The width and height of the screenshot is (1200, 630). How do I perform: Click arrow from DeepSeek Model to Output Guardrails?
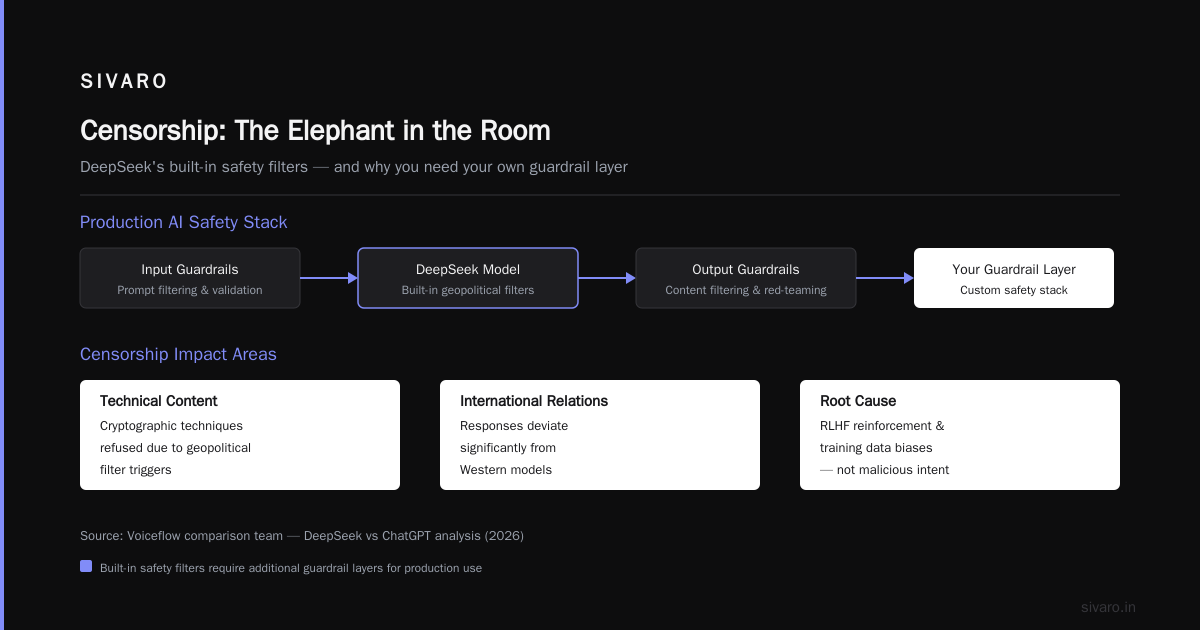(607, 278)
